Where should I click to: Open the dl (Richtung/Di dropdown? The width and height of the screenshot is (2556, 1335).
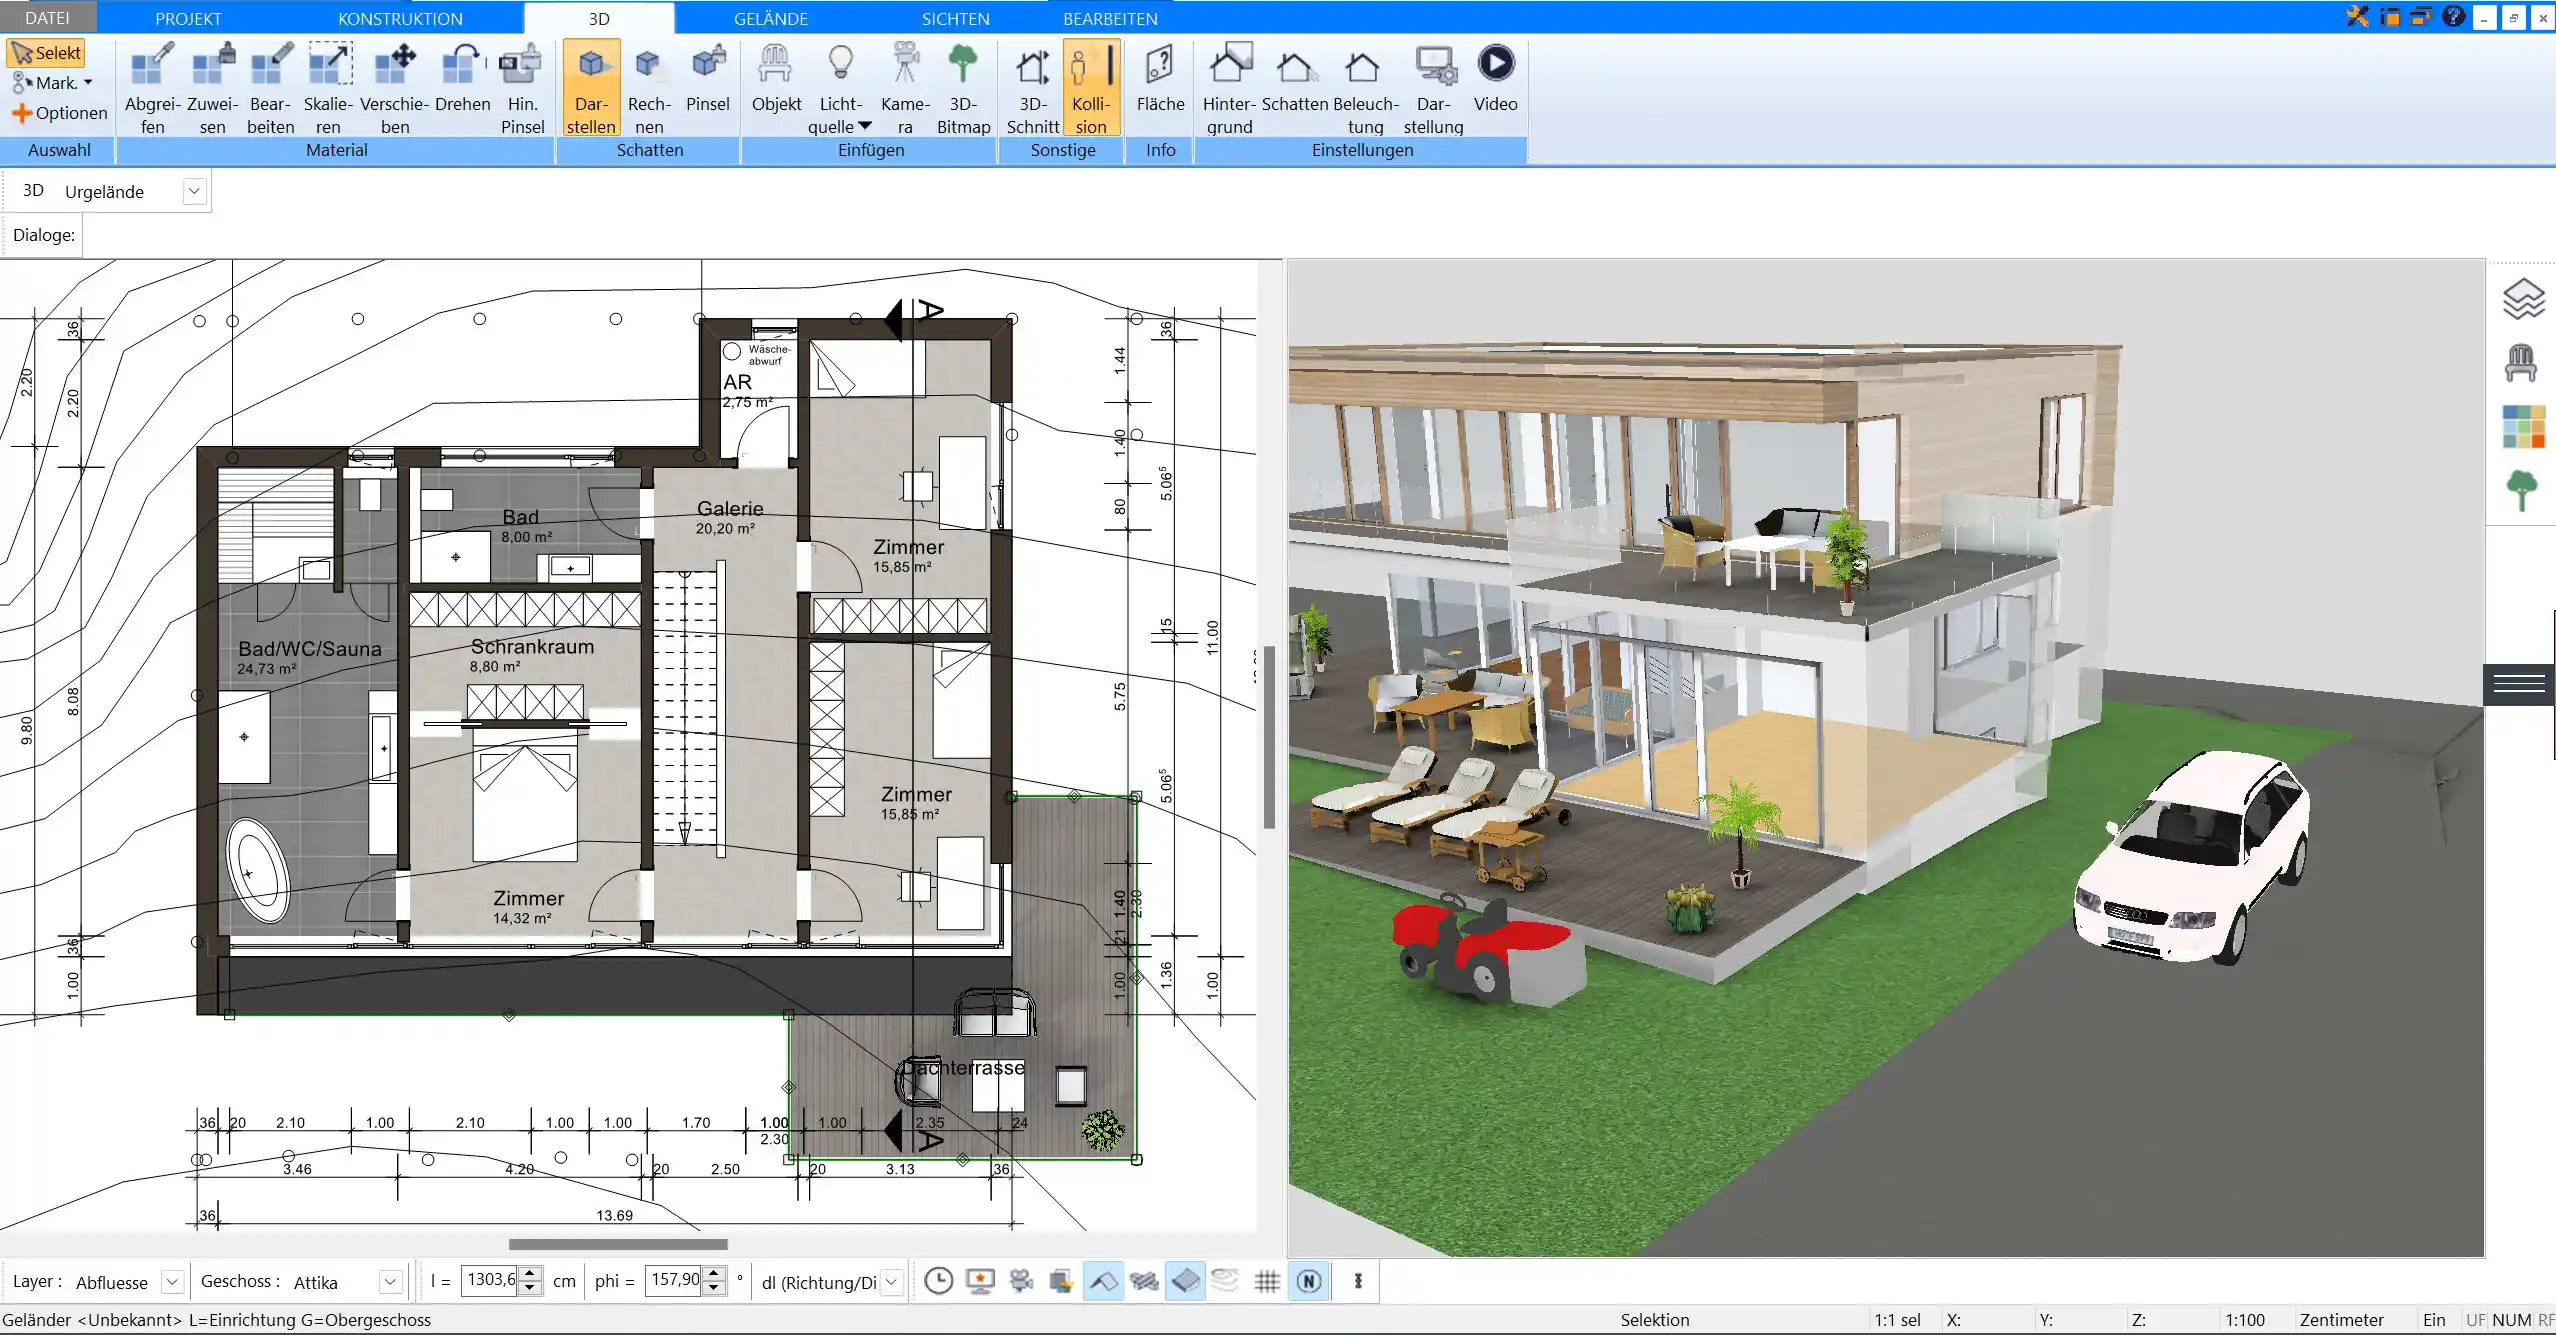893,1282
